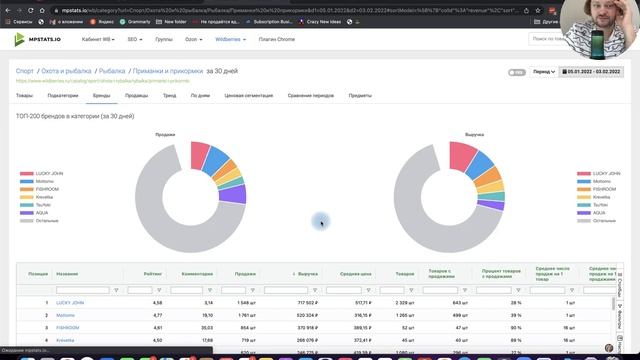Click the share icon in the address bar
The height and width of the screenshot is (360, 640).
(527, 11)
